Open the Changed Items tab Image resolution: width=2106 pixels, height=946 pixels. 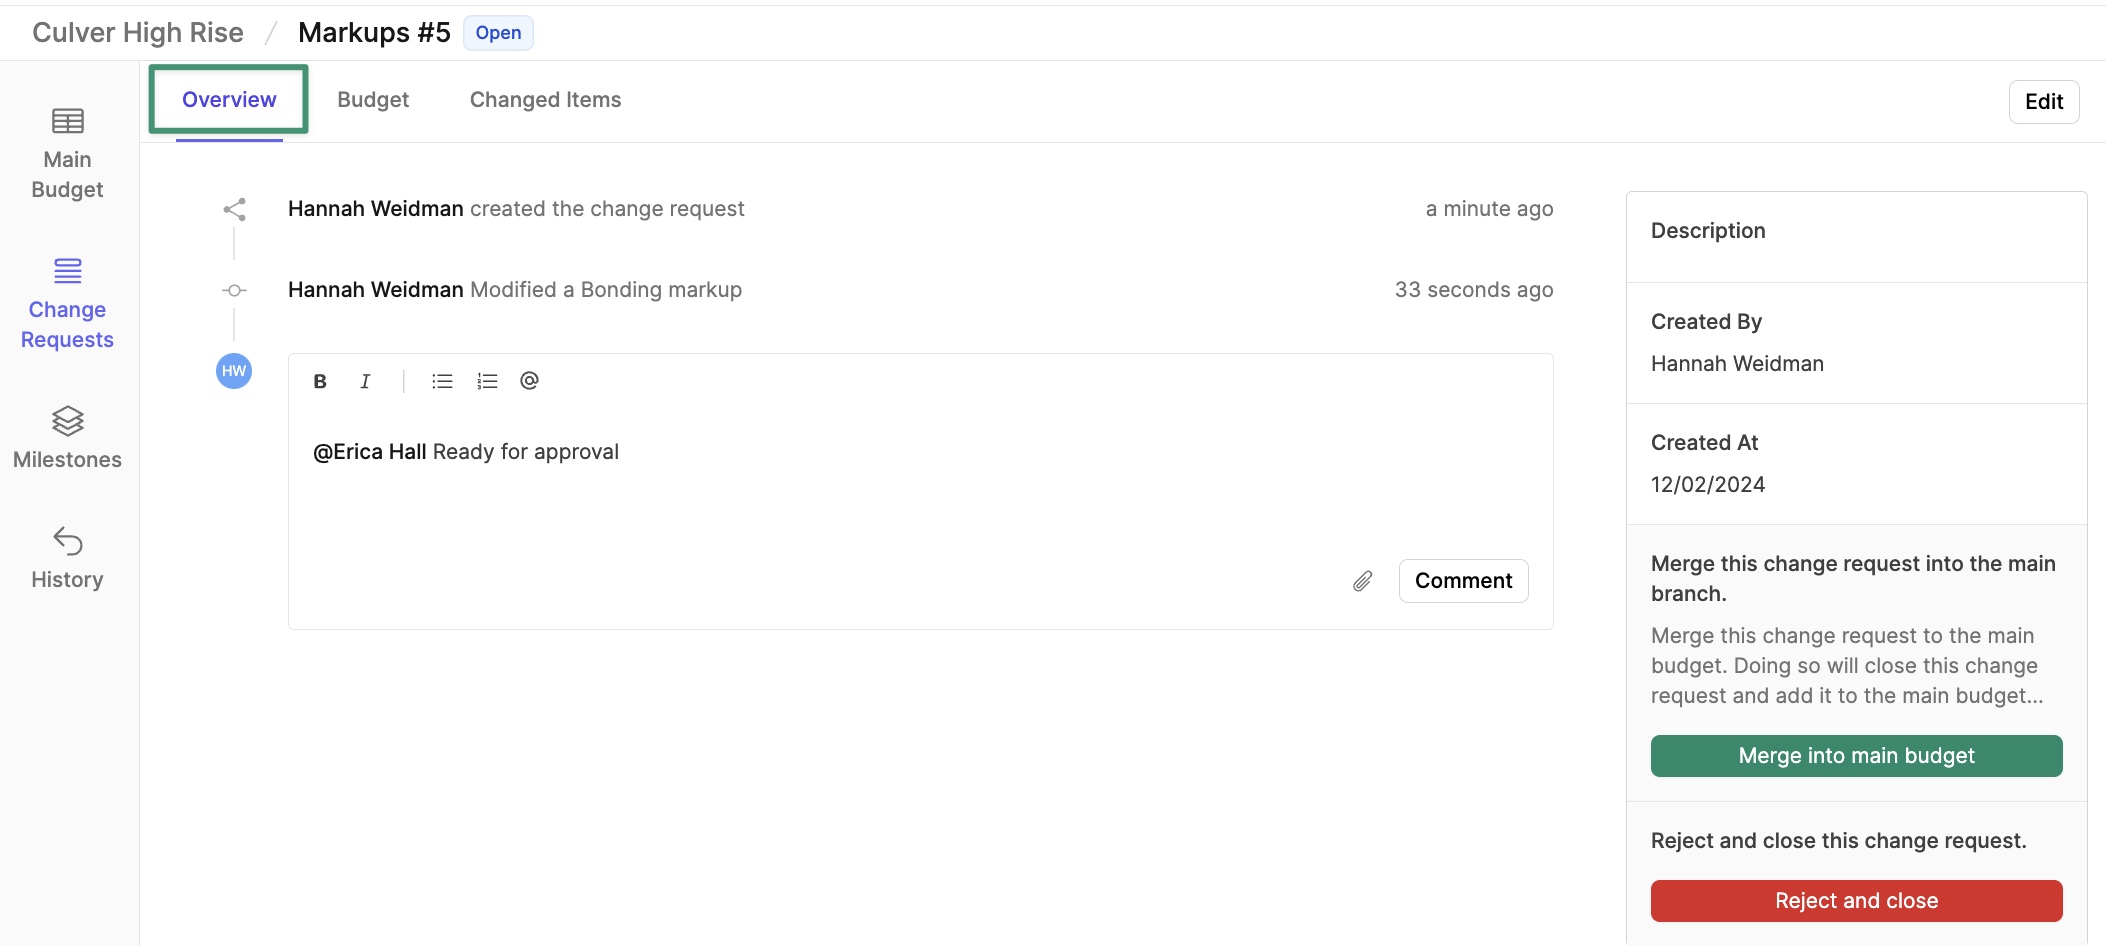(x=545, y=100)
